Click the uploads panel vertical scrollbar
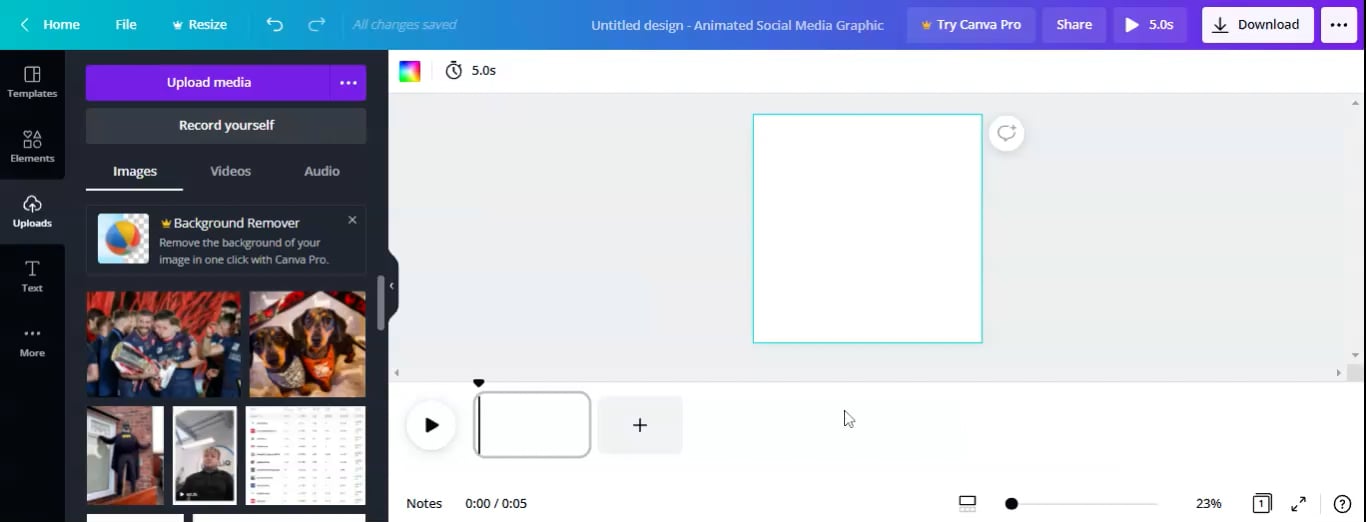 pos(380,304)
